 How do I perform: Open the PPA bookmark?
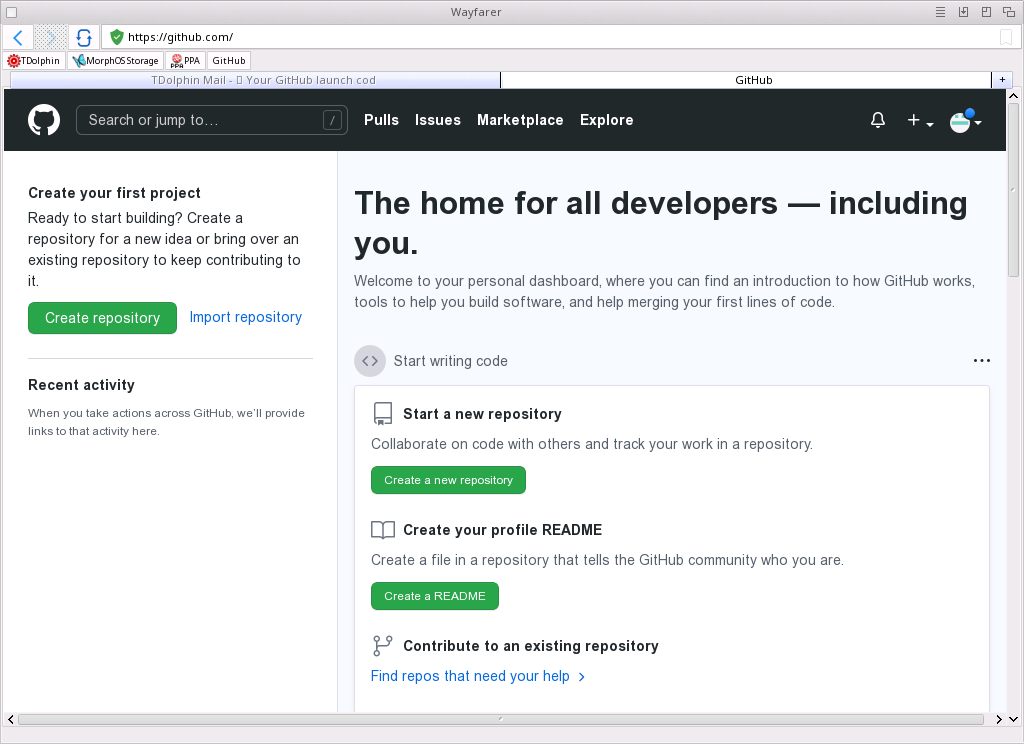[x=185, y=61]
